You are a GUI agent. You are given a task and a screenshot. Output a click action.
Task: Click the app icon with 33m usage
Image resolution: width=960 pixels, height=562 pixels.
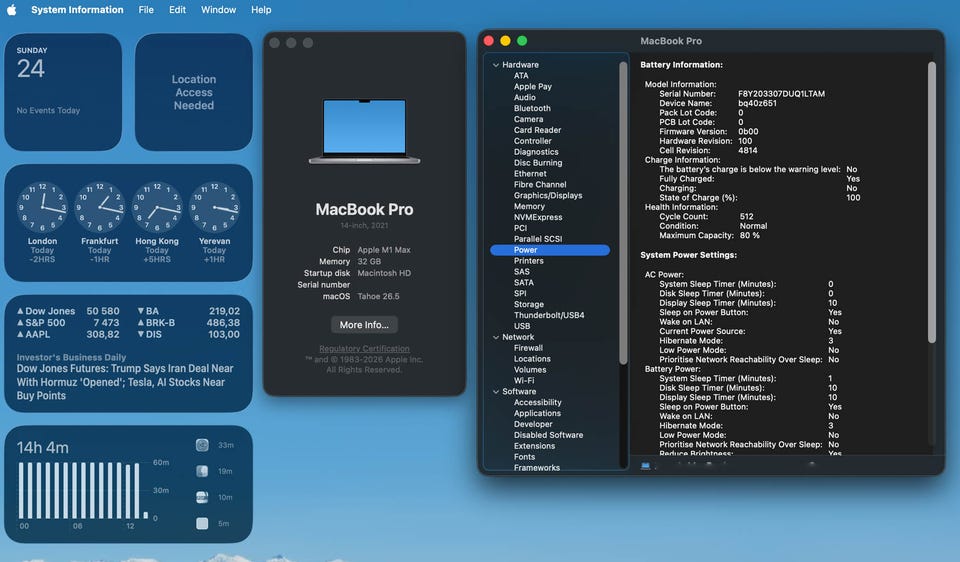click(202, 445)
